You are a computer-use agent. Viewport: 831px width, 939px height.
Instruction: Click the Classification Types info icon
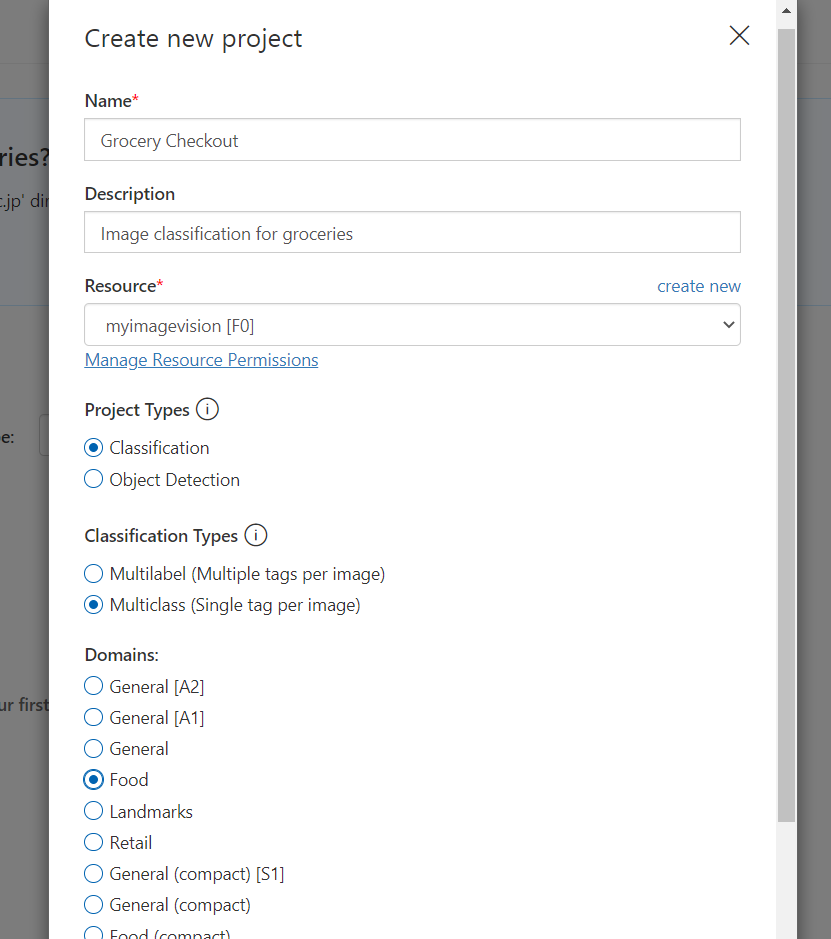click(x=256, y=535)
